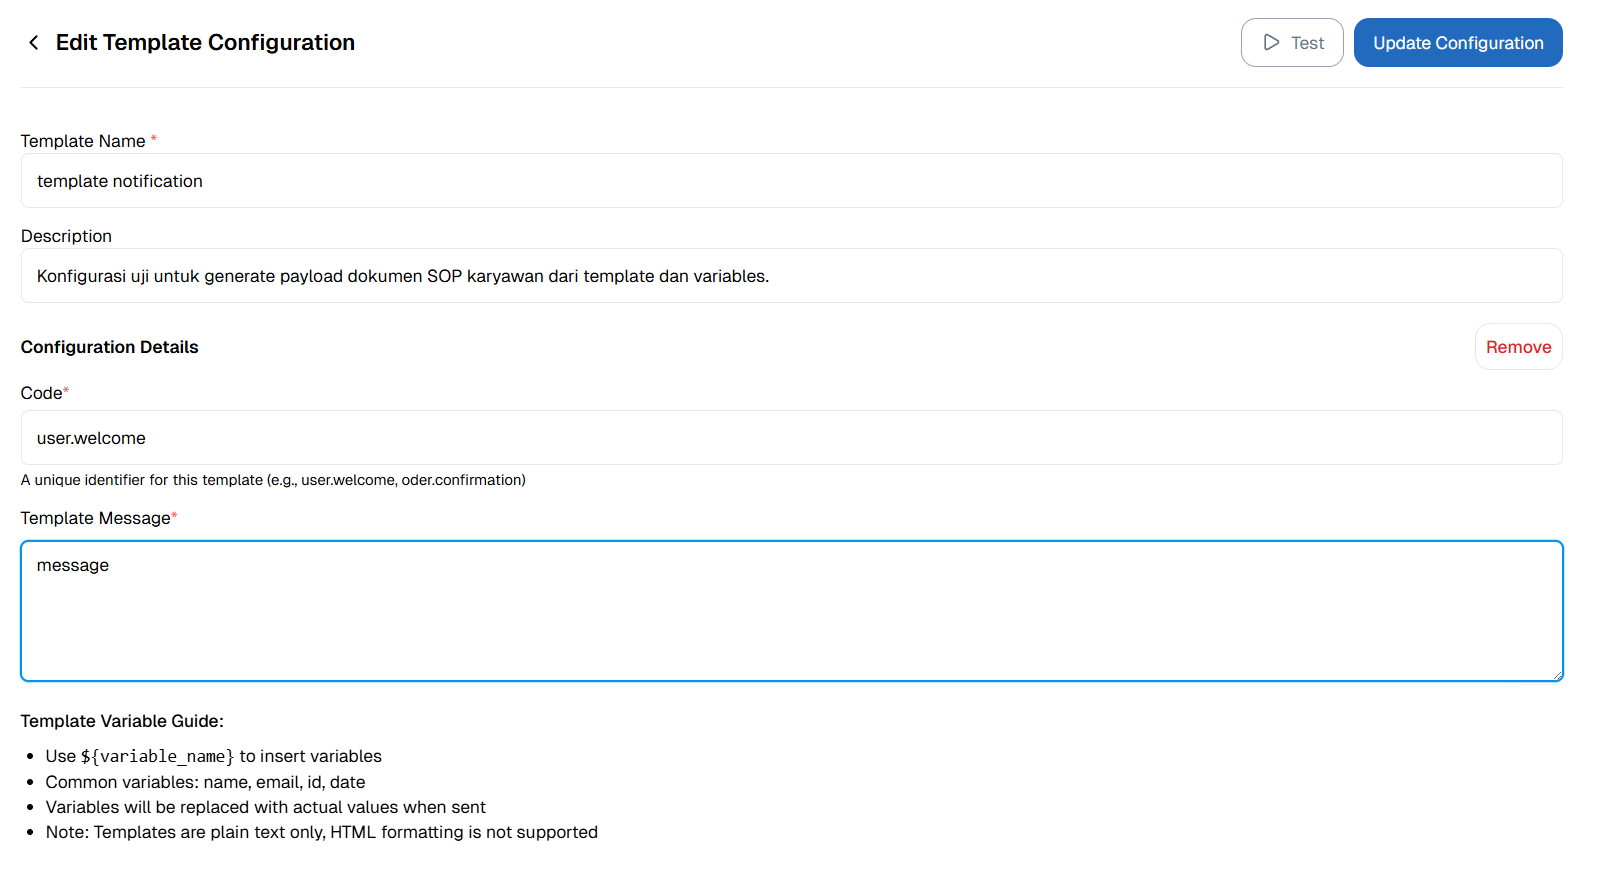Screen dimensions: 1597x883
Task: Click the plain text only note line
Action: (321, 831)
